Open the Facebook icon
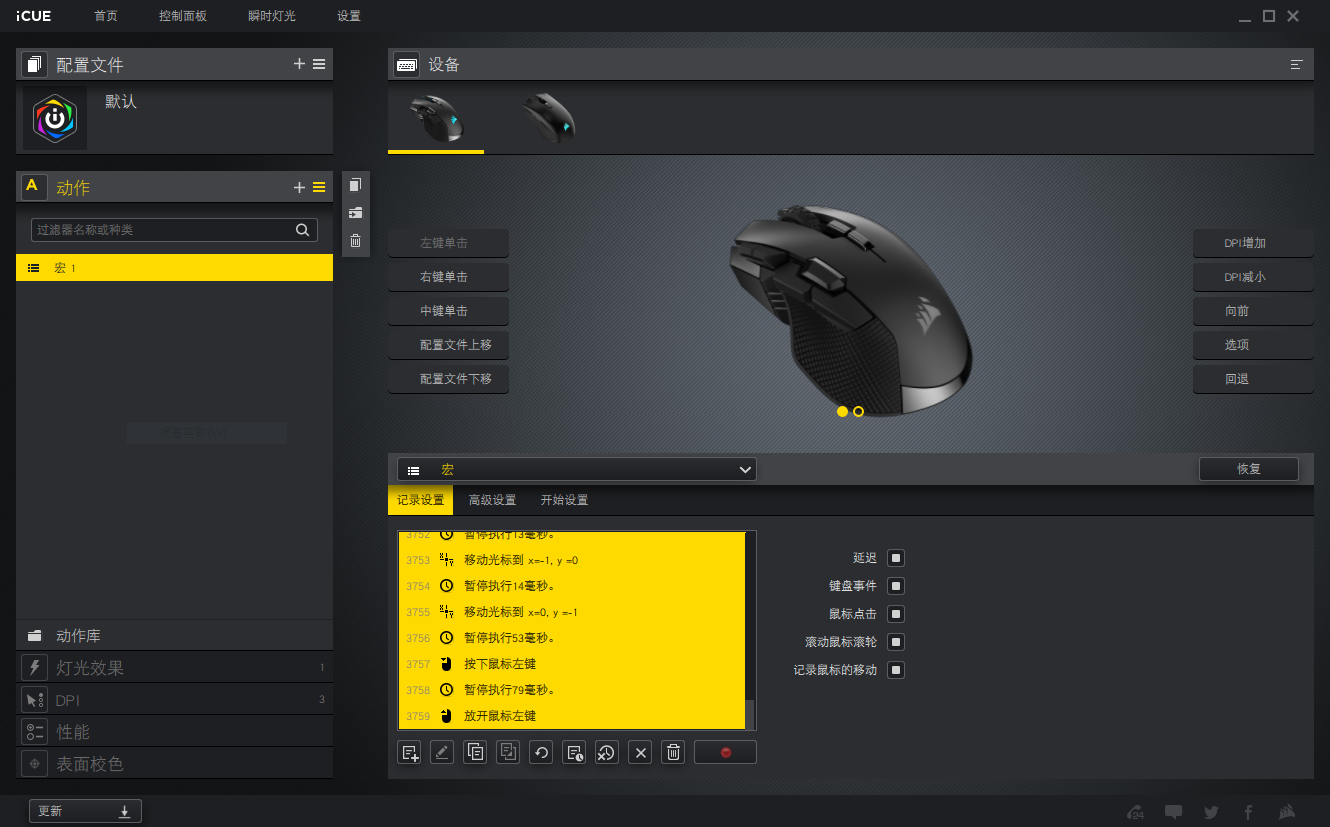 pos(1248,812)
